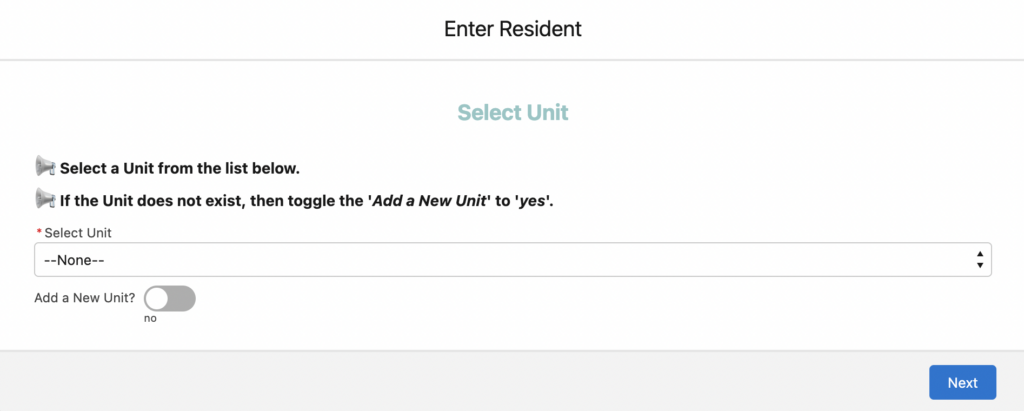Open the Select Unit dropdown

[513, 259]
